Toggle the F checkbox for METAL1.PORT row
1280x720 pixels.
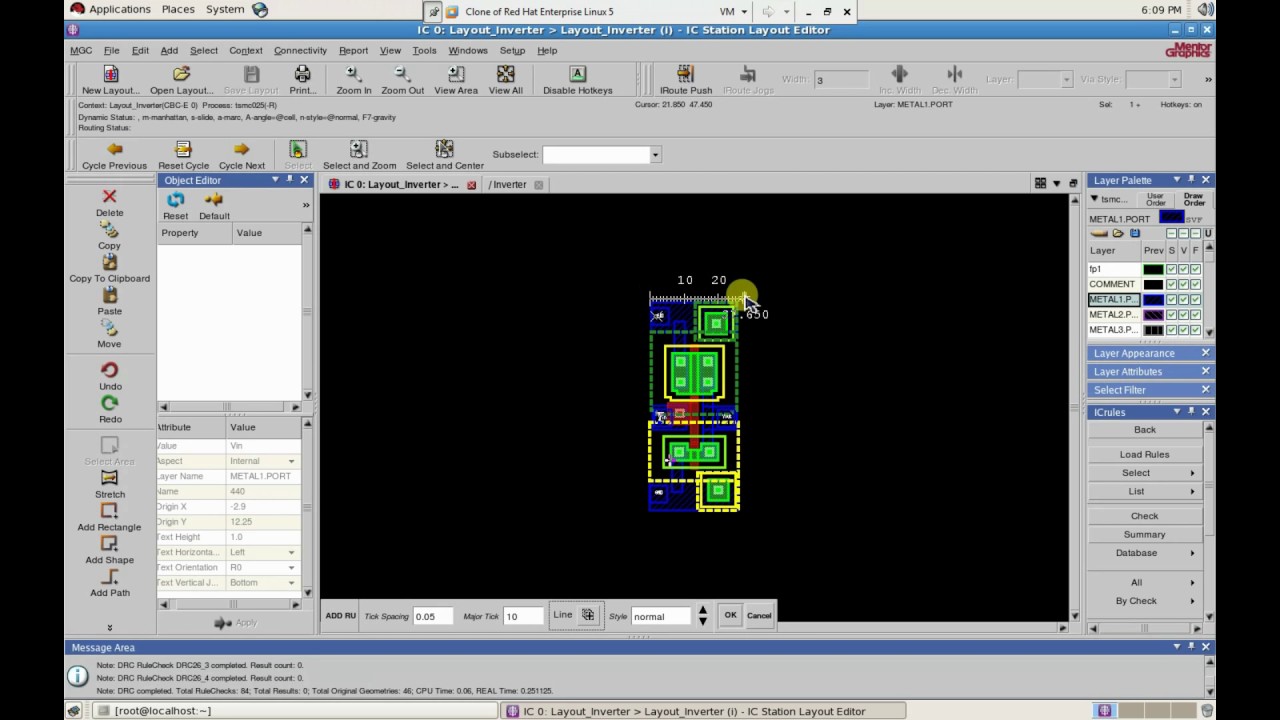1196,299
